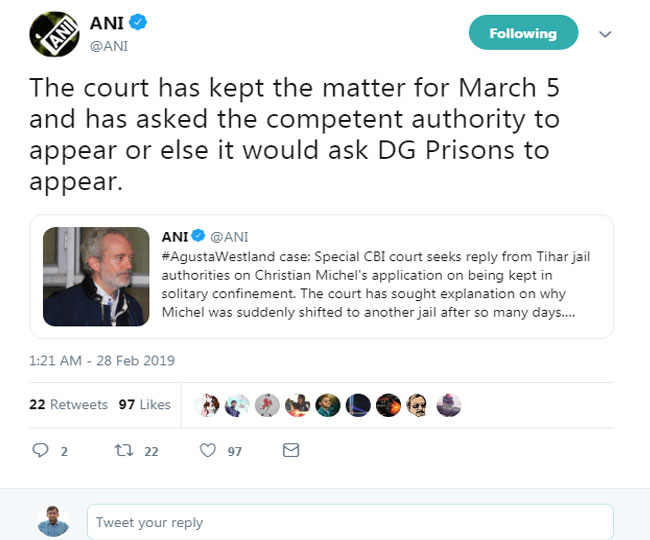Click first liker avatar in row

(210, 404)
